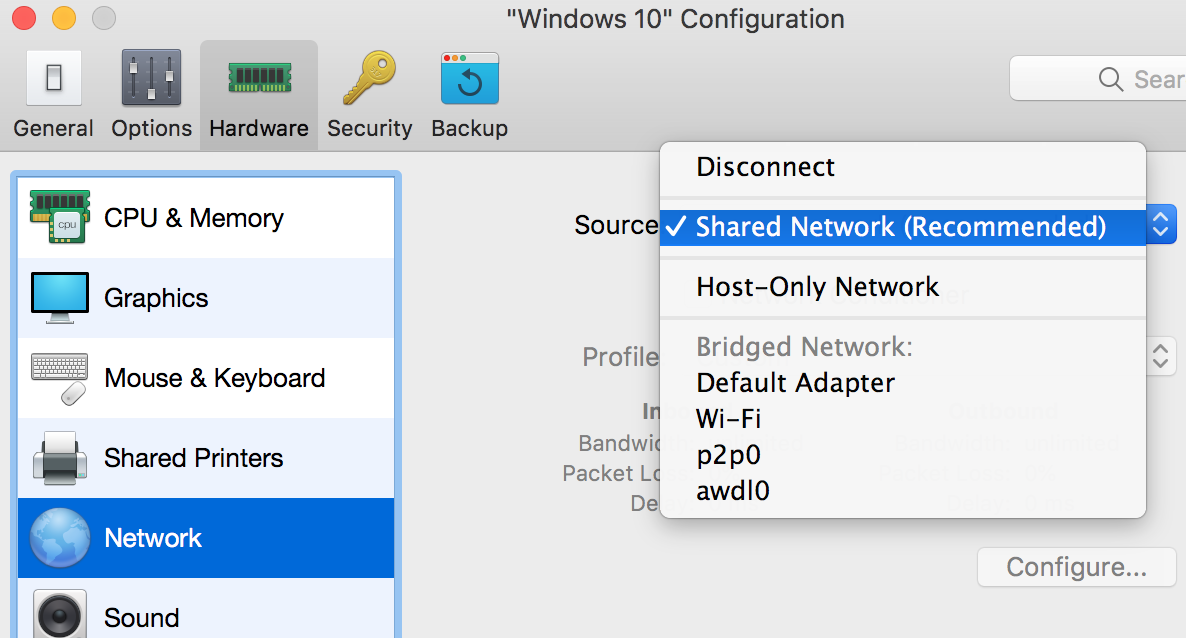Screen dimensions: 1186x638
Task: Open the Backup toolbar icon
Action: click(469, 79)
